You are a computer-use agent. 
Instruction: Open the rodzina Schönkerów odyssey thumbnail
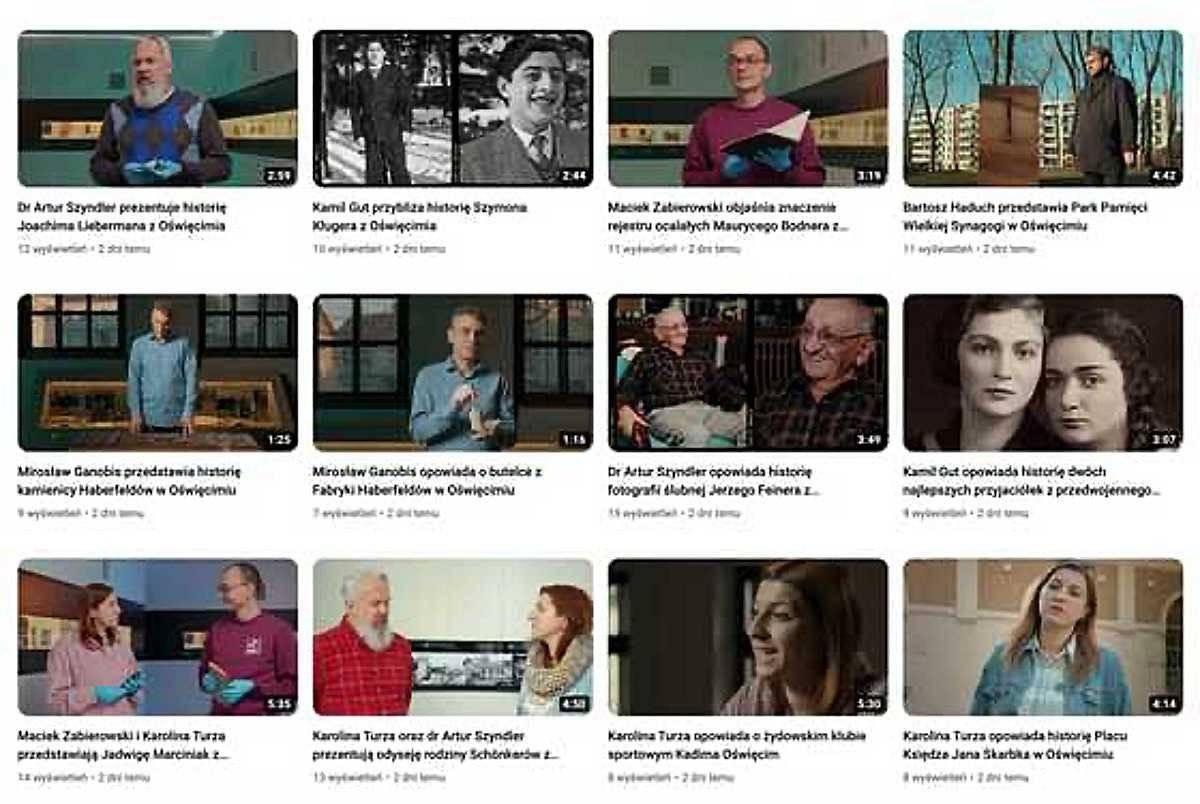452,637
